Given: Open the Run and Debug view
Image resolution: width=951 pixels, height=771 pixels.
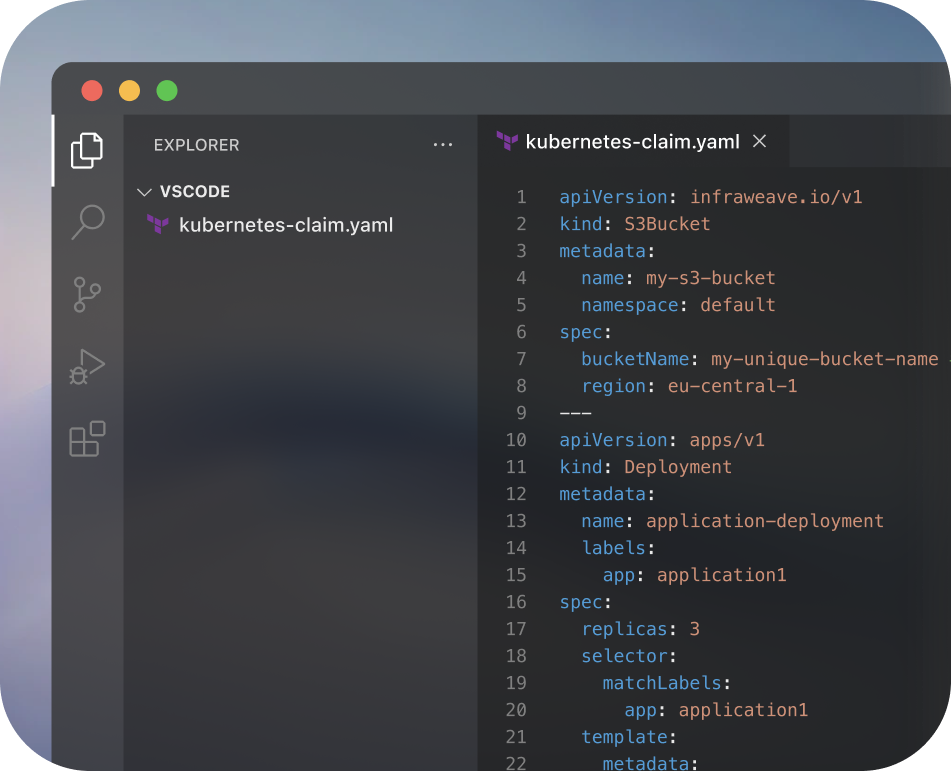Looking at the screenshot, I should (87, 367).
